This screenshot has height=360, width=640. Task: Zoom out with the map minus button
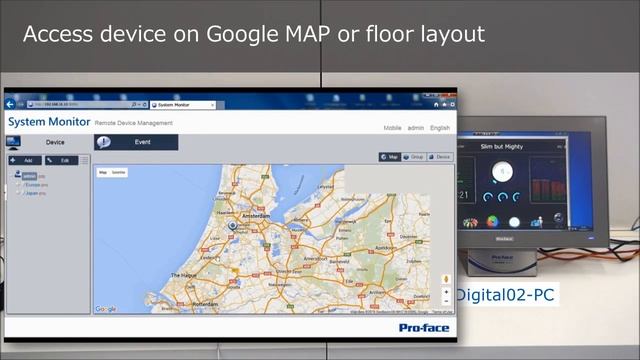click(446, 301)
